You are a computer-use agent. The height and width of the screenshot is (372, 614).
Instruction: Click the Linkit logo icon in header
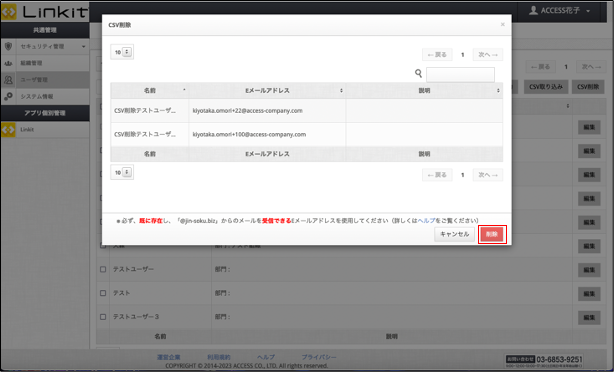pyautogui.click(x=9, y=12)
